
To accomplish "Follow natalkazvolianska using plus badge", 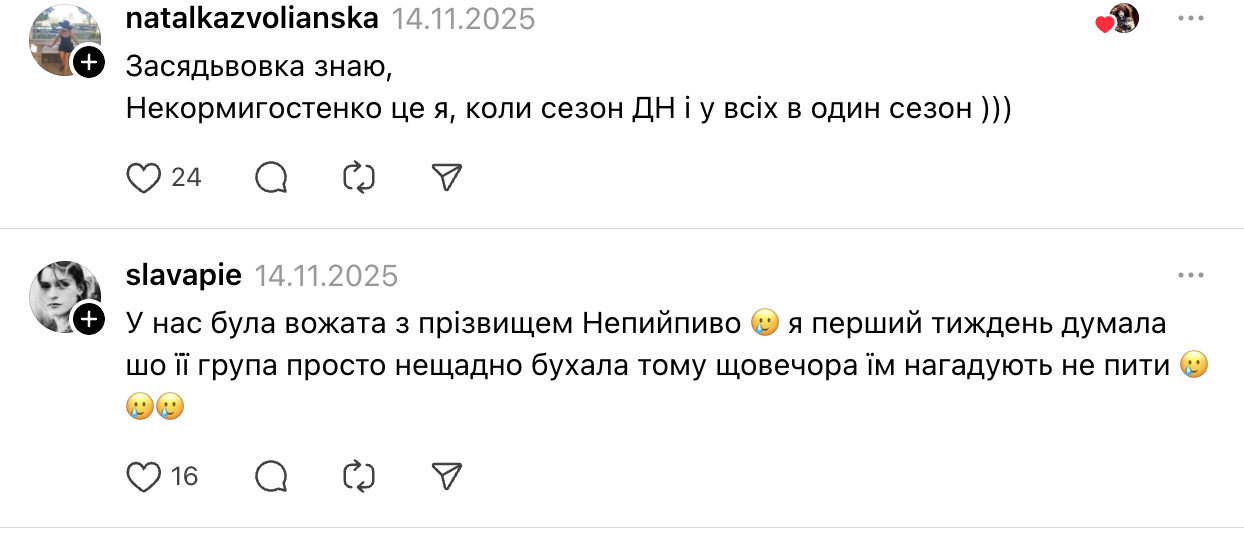I will coord(88,62).
